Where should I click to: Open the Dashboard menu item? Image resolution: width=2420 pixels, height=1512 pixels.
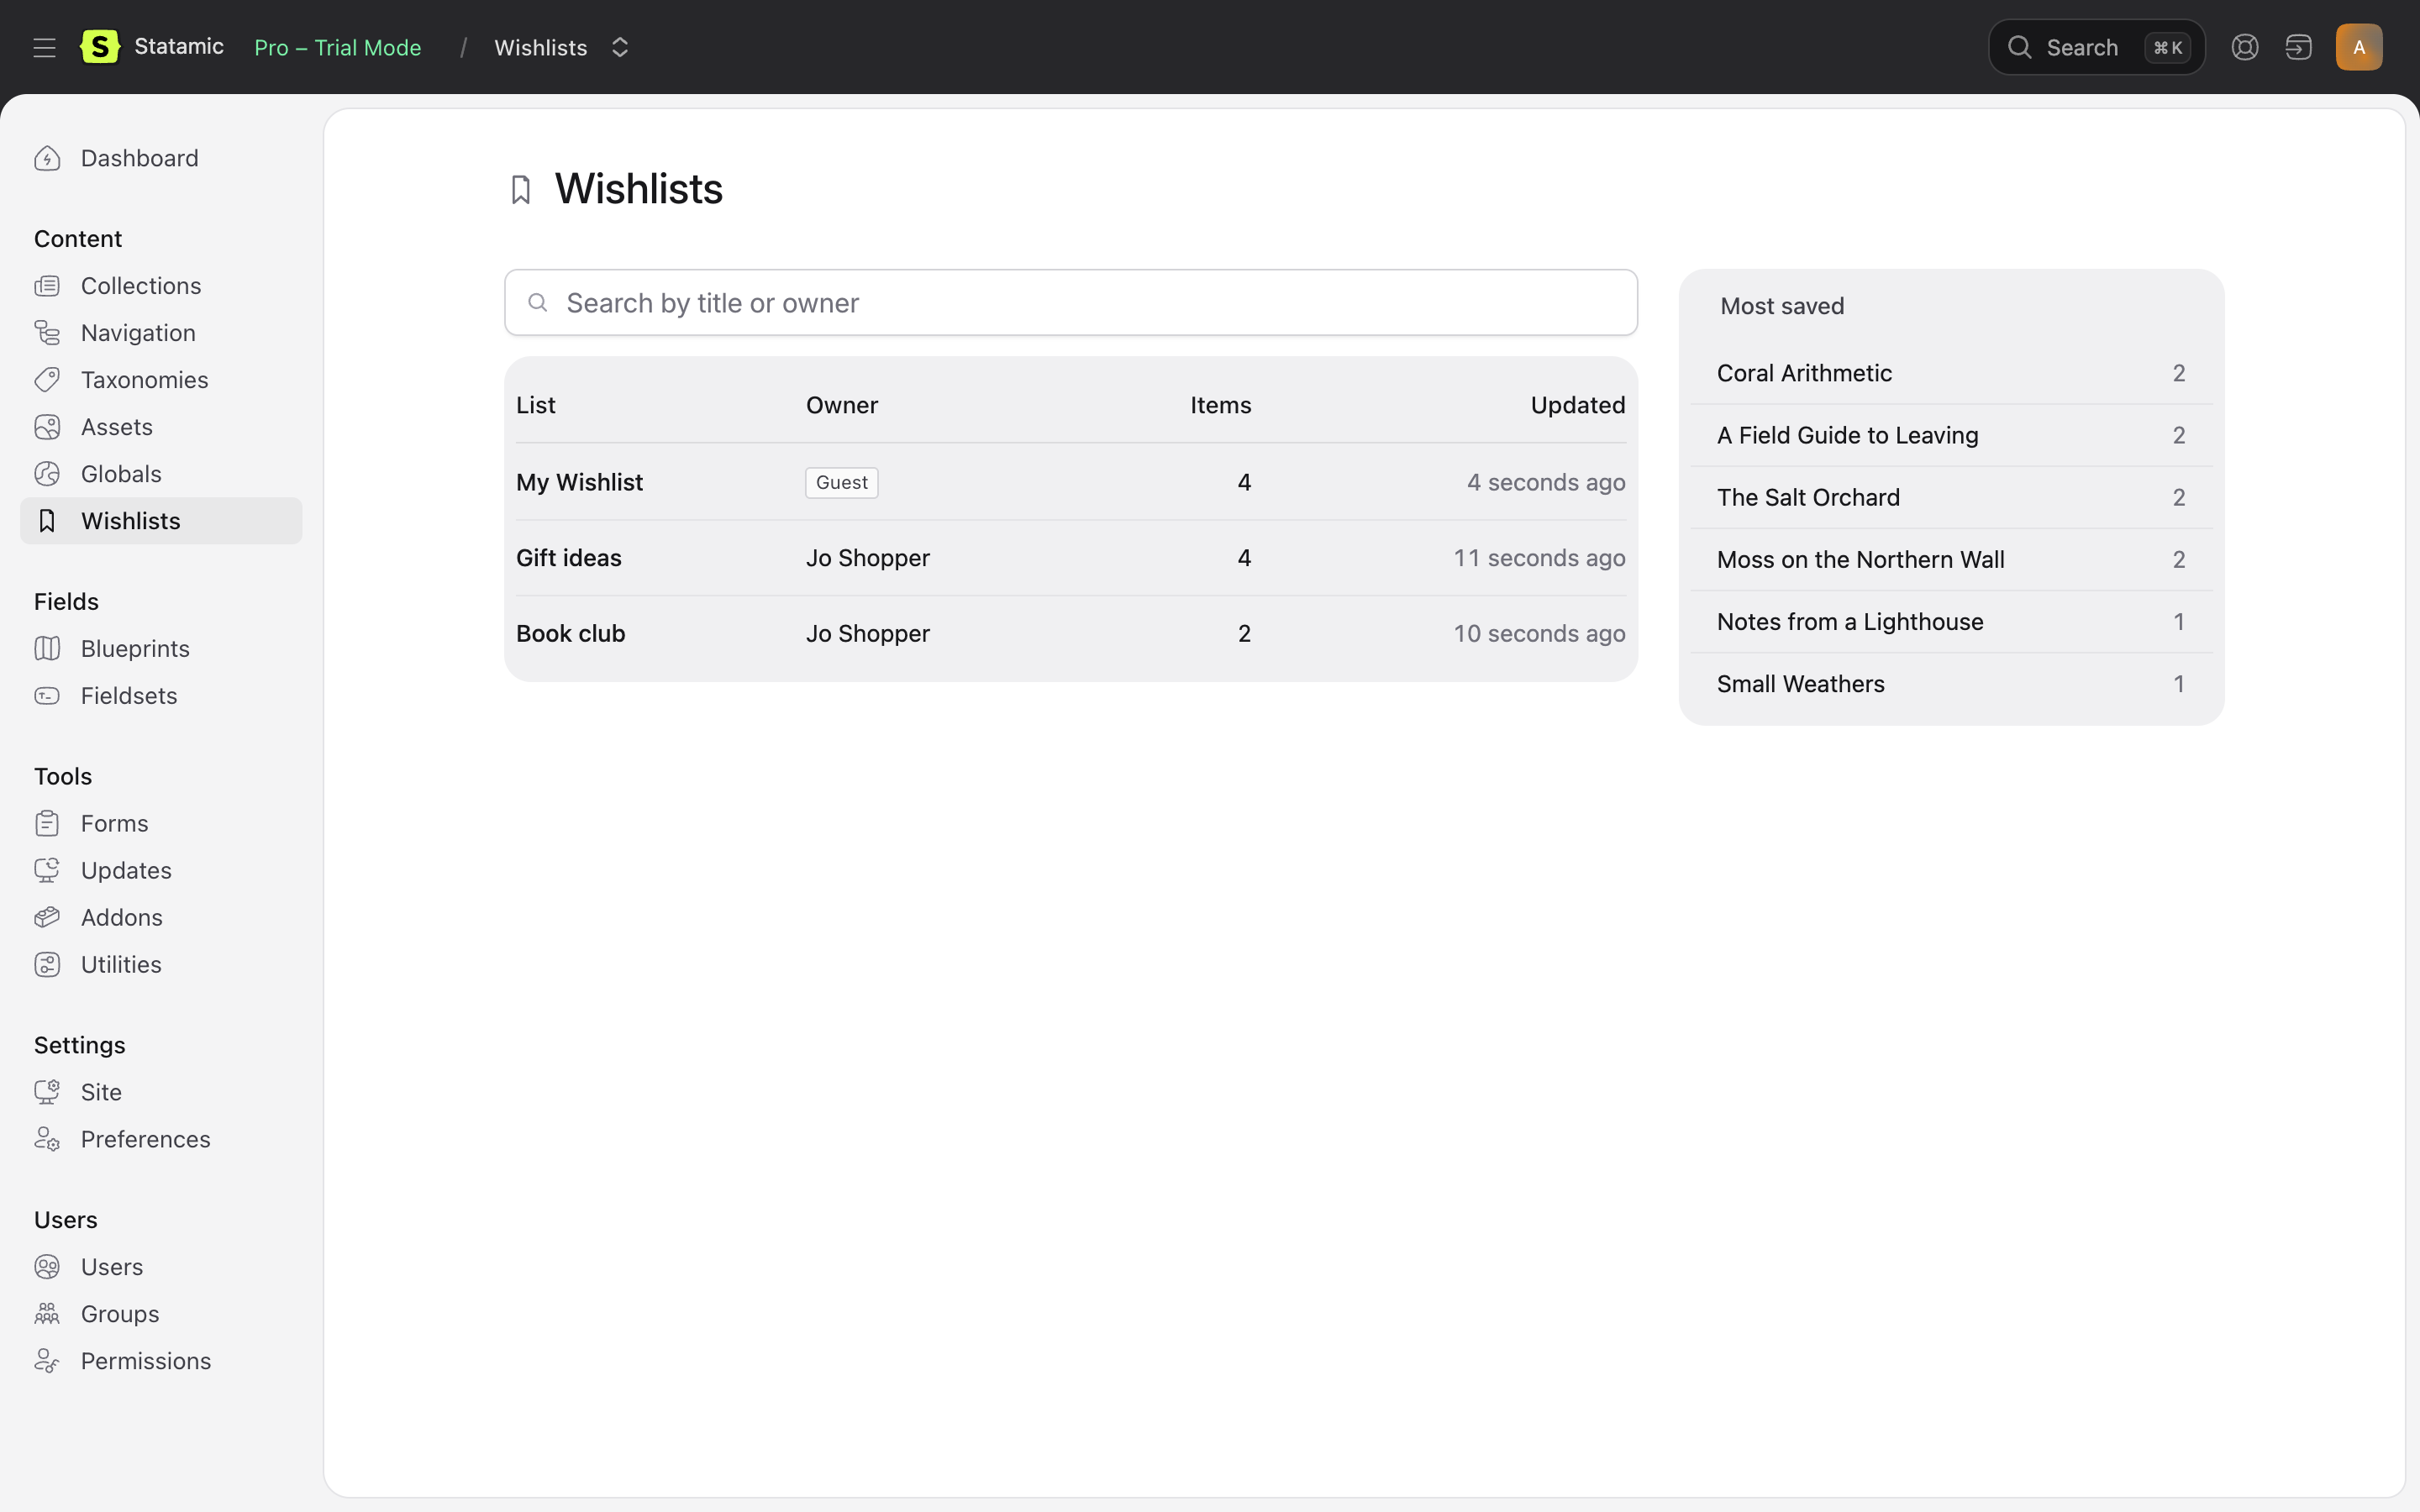(x=161, y=158)
